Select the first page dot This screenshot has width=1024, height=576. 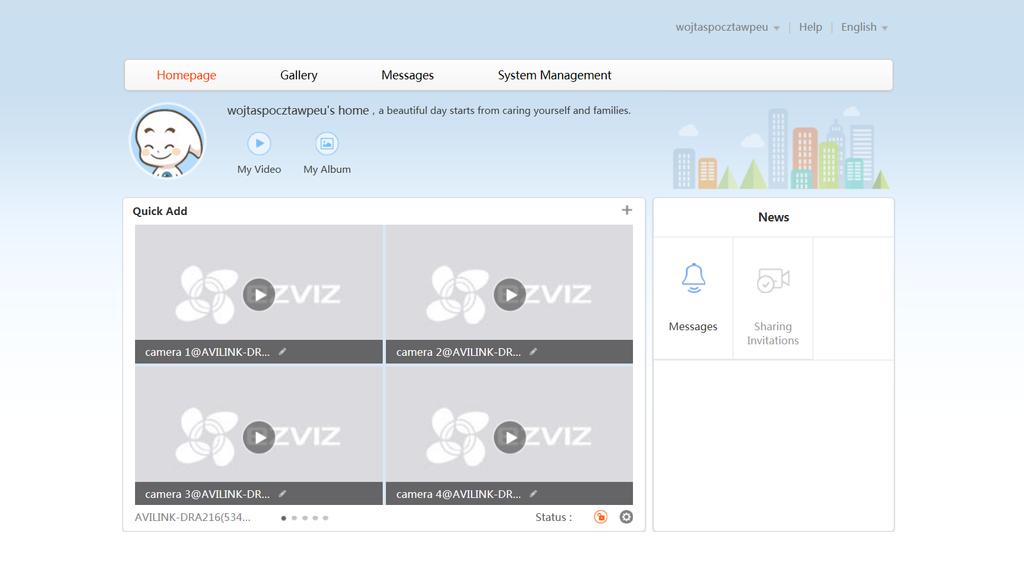coord(283,518)
